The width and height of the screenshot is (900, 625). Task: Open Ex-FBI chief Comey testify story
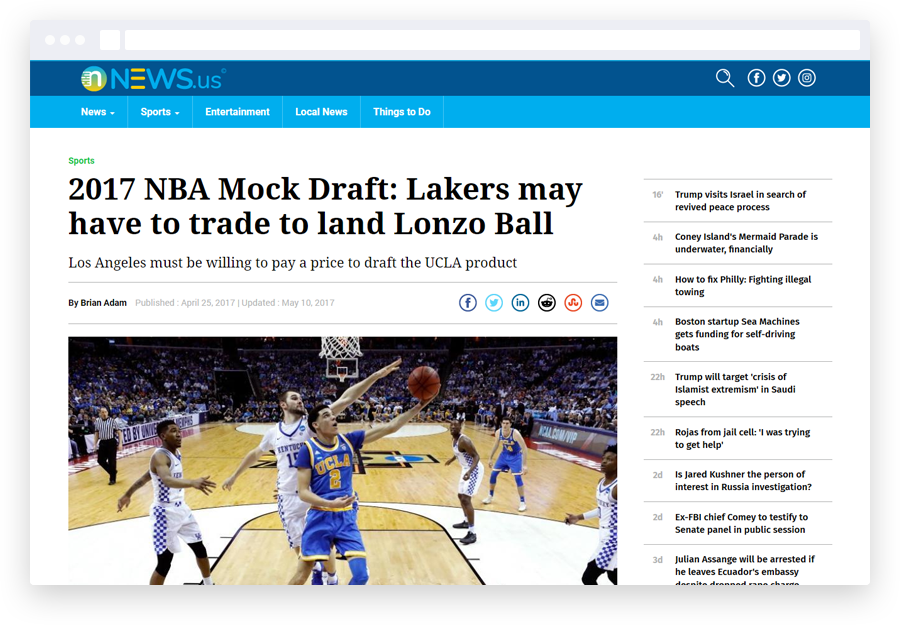point(741,523)
